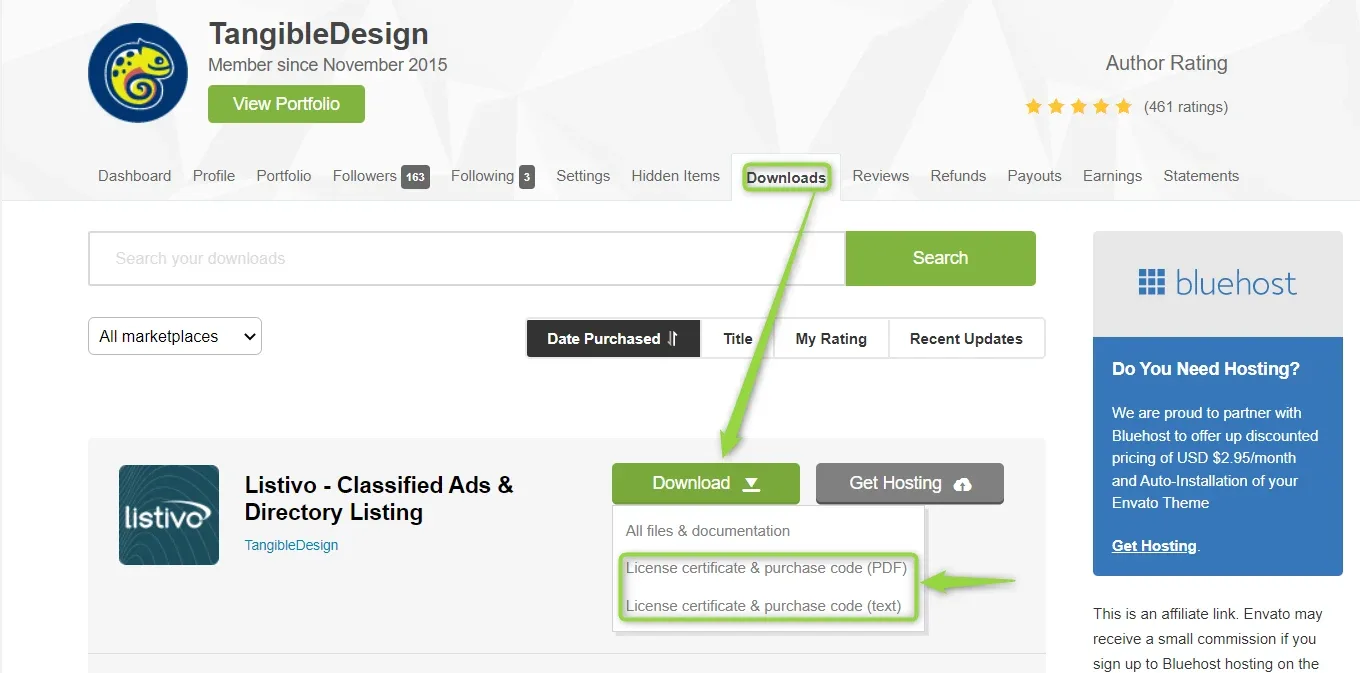Click the cloud icon on Get Hosting
1360x673 pixels.
coord(962,484)
